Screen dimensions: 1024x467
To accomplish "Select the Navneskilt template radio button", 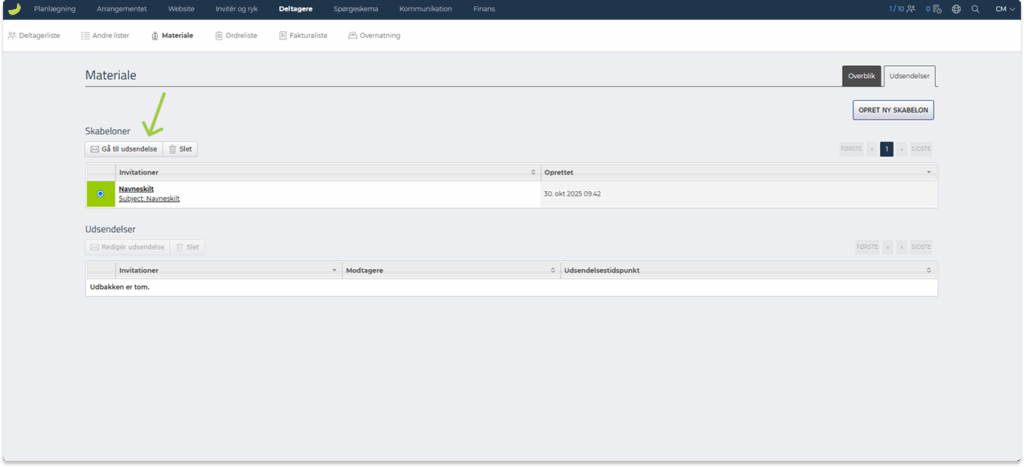I will [x=101, y=194].
